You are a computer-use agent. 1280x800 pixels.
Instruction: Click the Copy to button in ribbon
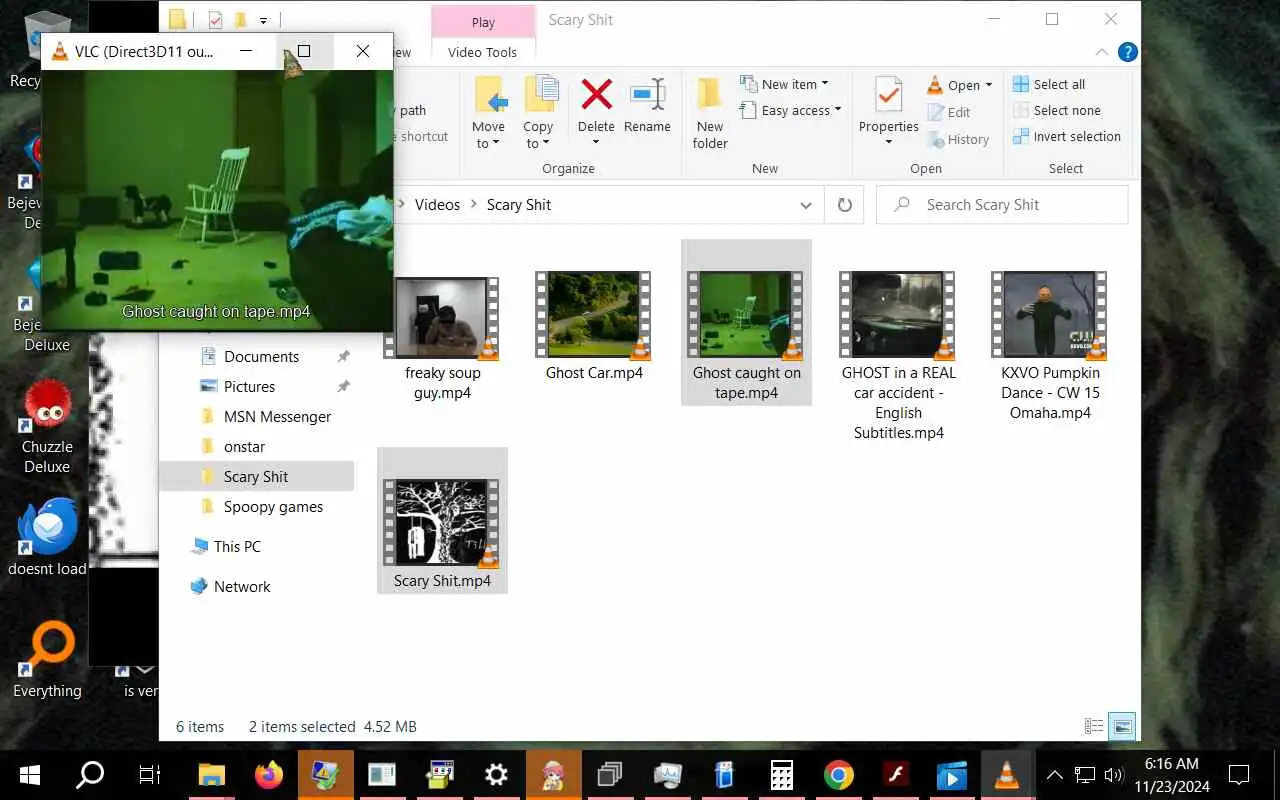538,113
